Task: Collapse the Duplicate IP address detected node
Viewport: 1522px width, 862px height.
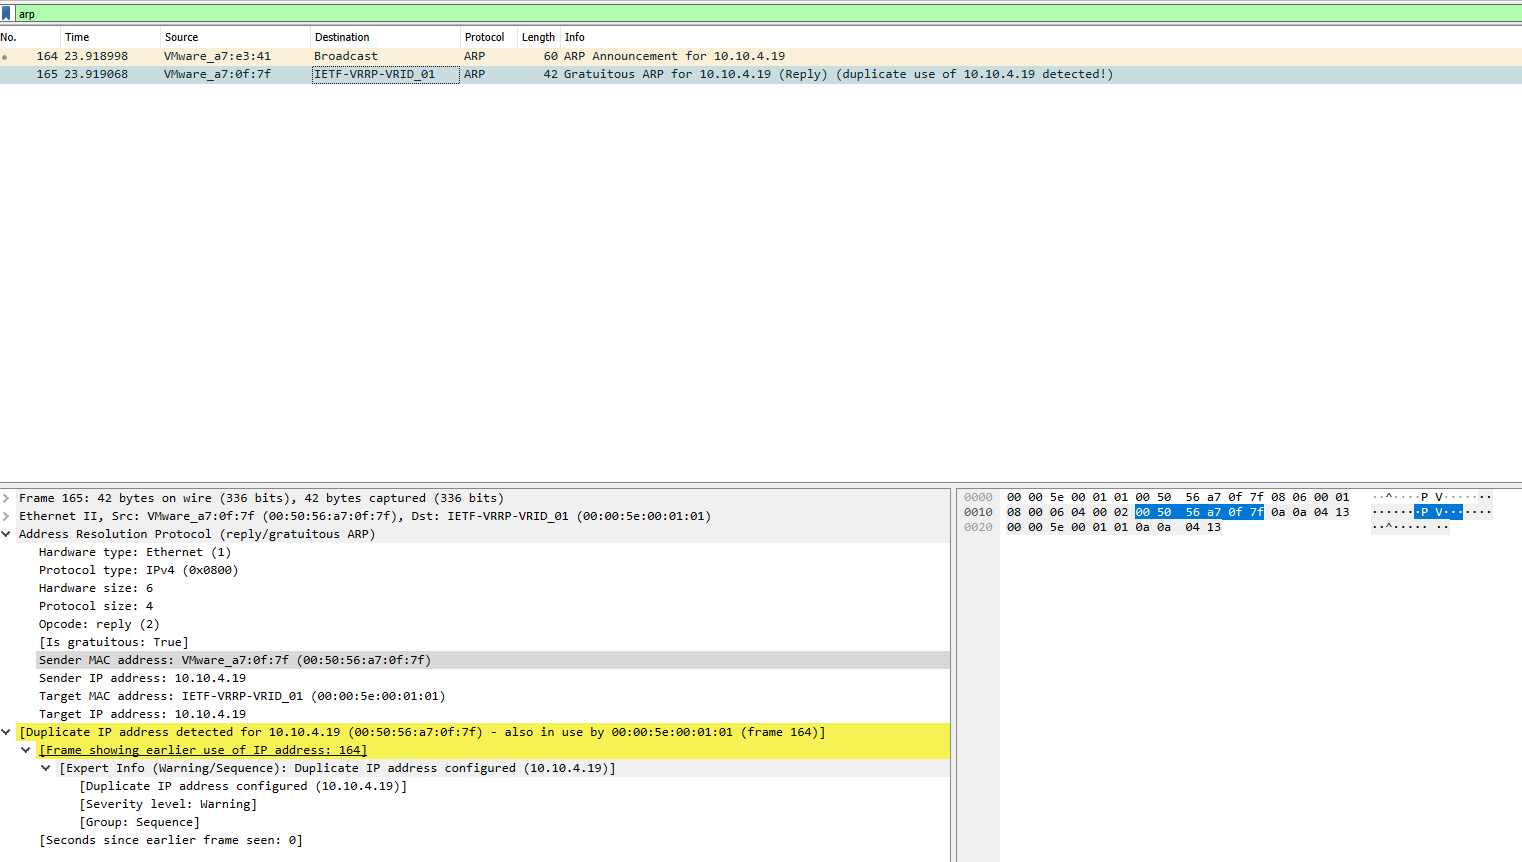Action: click(x=7, y=732)
